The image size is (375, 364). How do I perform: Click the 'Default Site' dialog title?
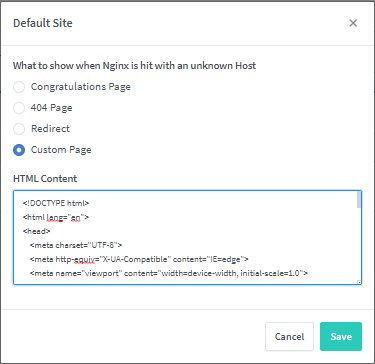[43, 23]
